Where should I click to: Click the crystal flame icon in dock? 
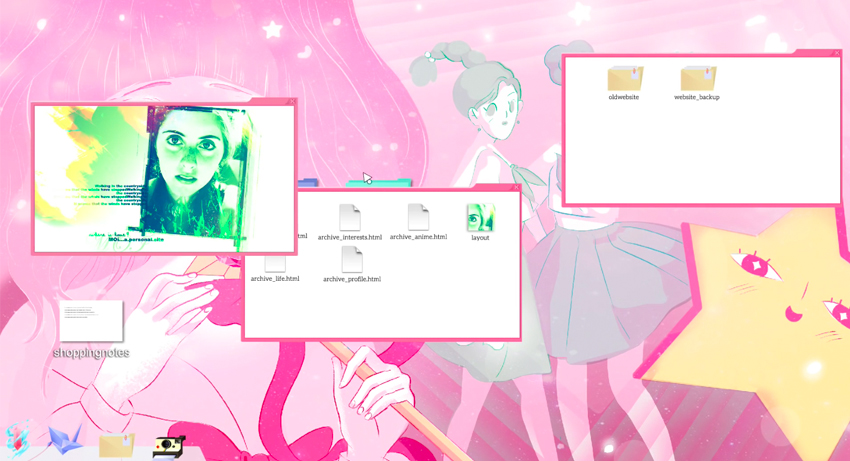click(x=20, y=439)
